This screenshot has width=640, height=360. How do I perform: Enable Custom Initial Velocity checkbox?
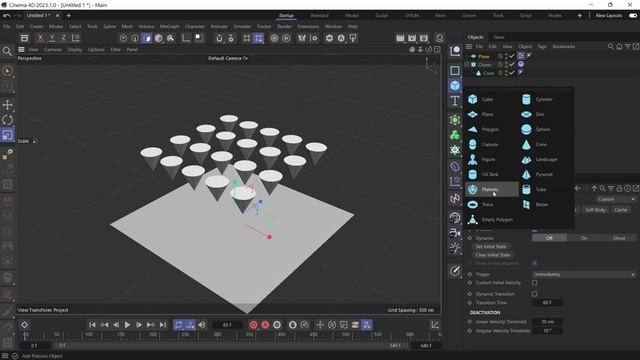pos(535,282)
